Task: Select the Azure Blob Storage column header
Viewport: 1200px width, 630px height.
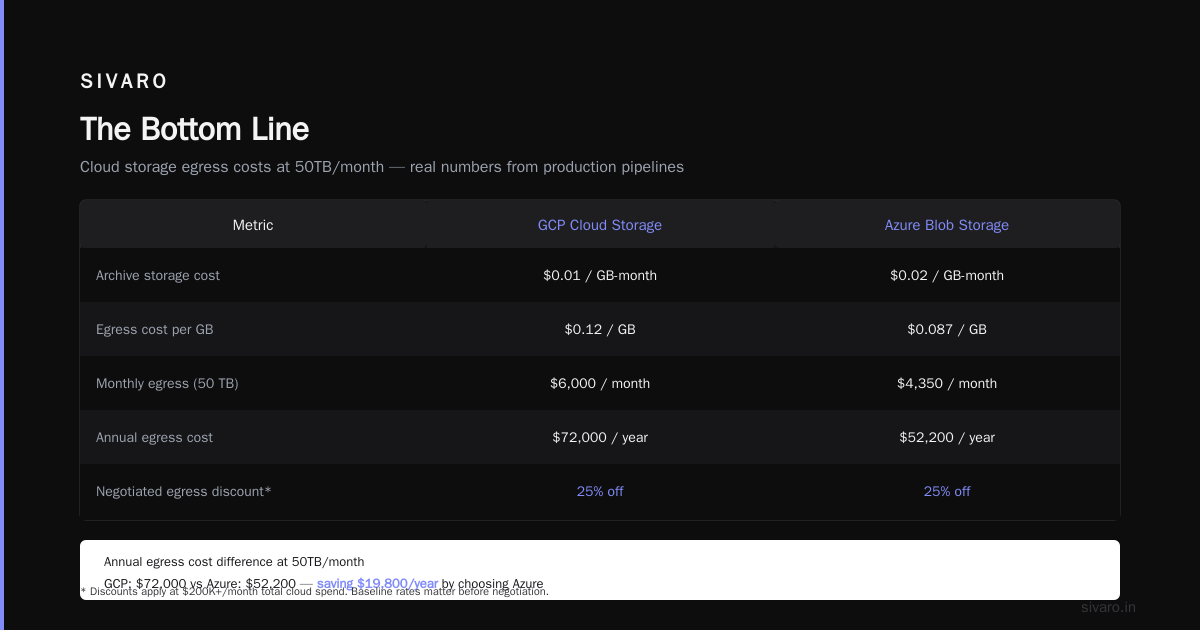Action: pyautogui.click(x=947, y=225)
